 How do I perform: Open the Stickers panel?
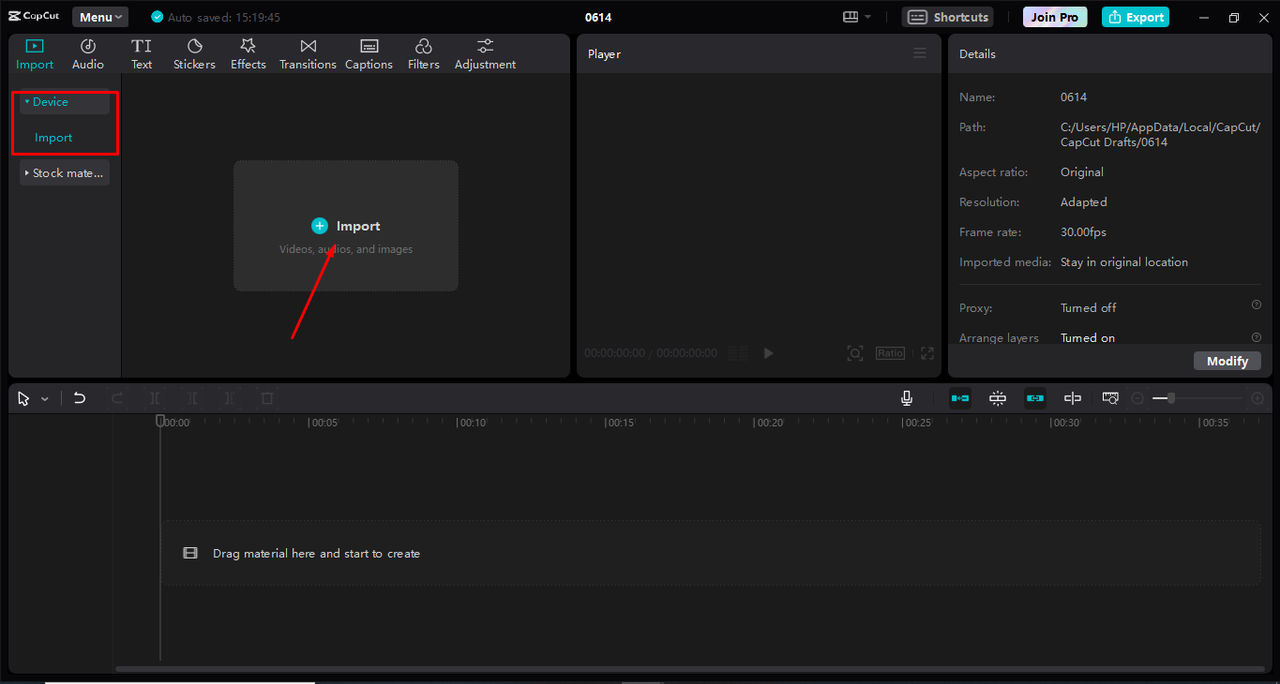(x=194, y=54)
